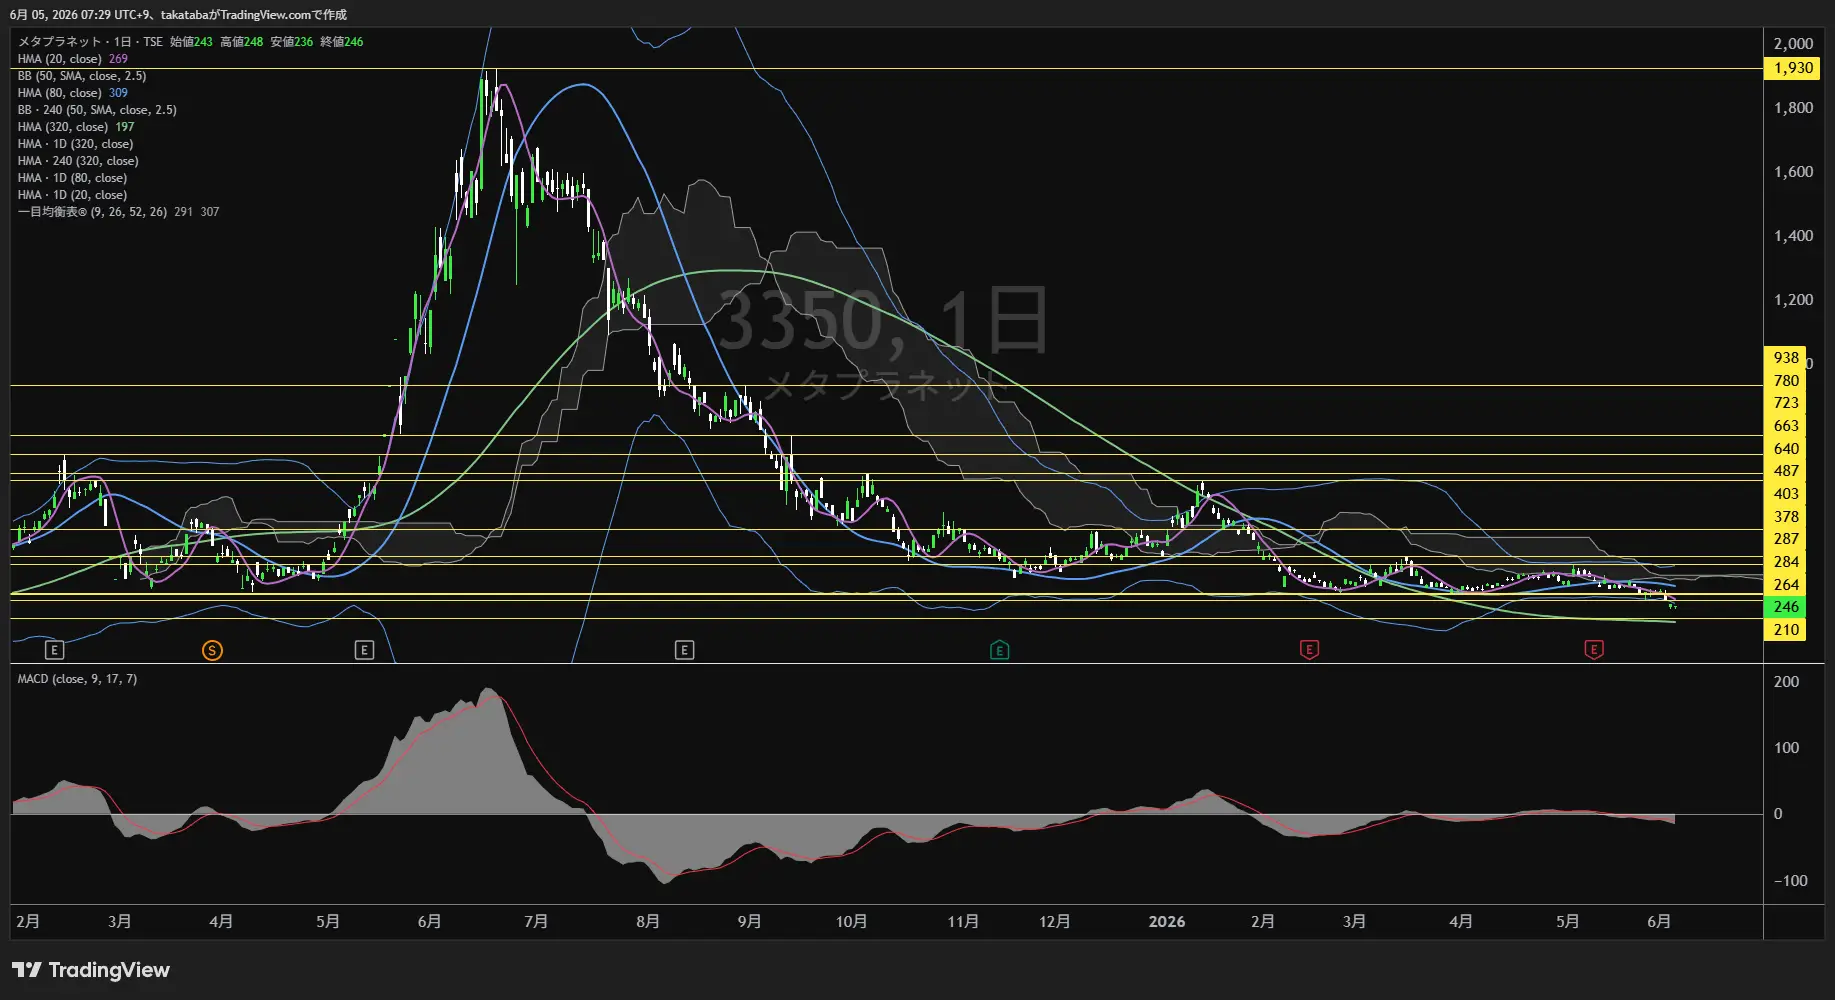Viewport: 1835px width, 1000px height.
Task: Click the yellow 723 price label
Action: (x=1786, y=403)
